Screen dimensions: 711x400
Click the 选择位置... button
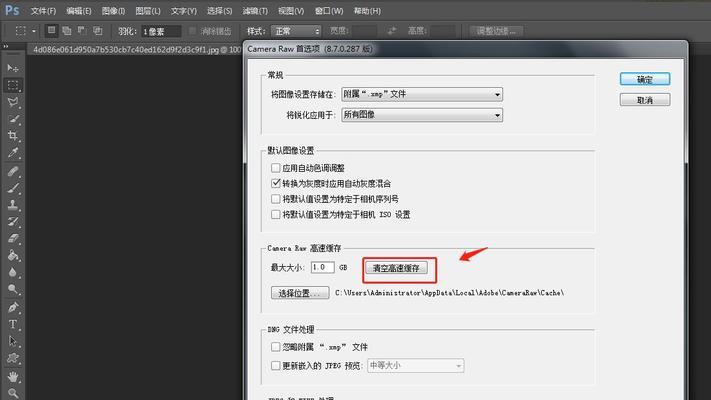(300, 293)
